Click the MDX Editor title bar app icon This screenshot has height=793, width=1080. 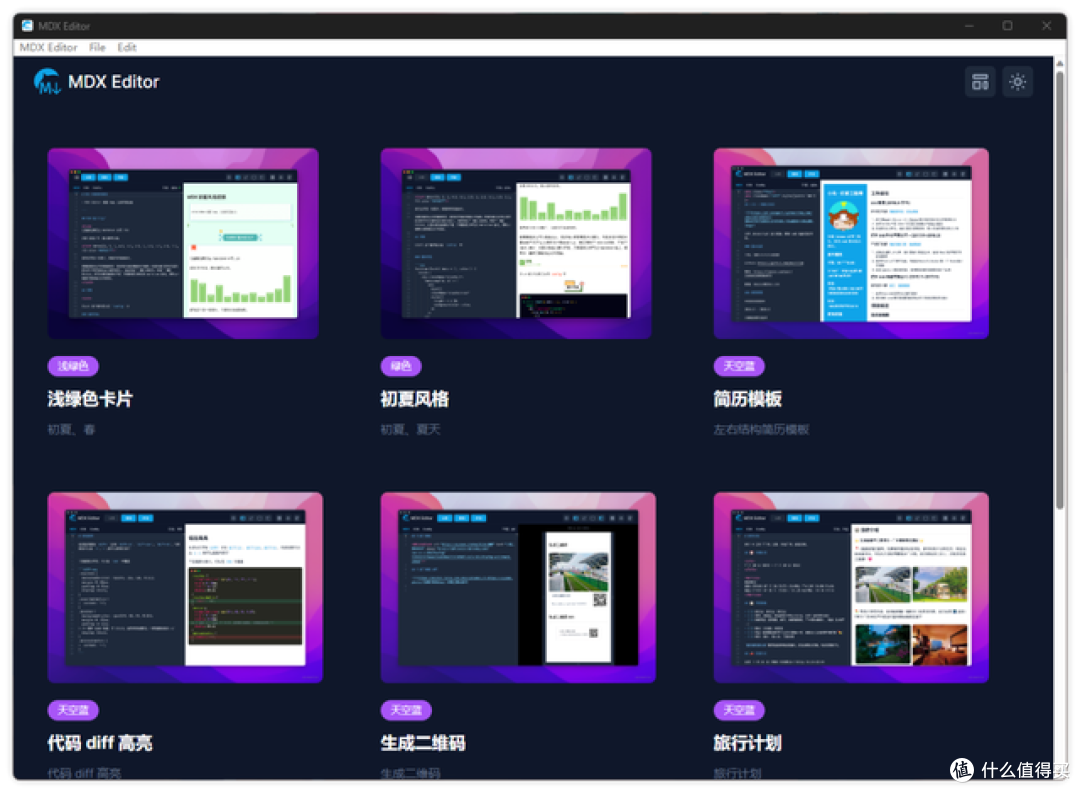click(27, 25)
